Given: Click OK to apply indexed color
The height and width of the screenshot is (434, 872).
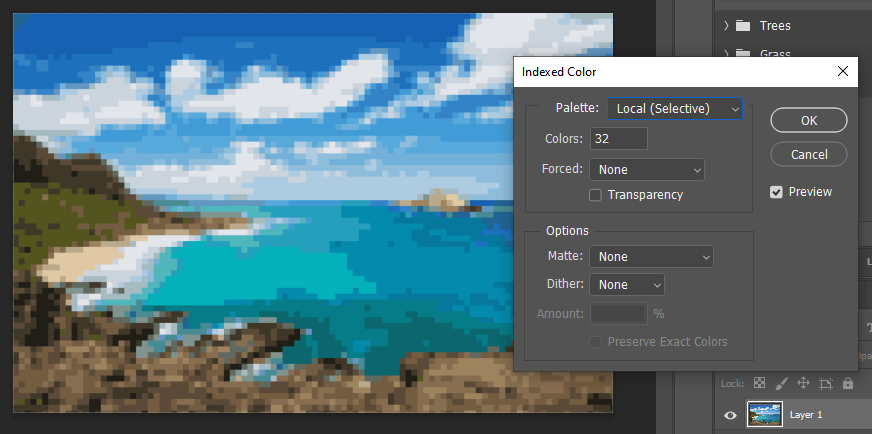Looking at the screenshot, I should tap(809, 120).
